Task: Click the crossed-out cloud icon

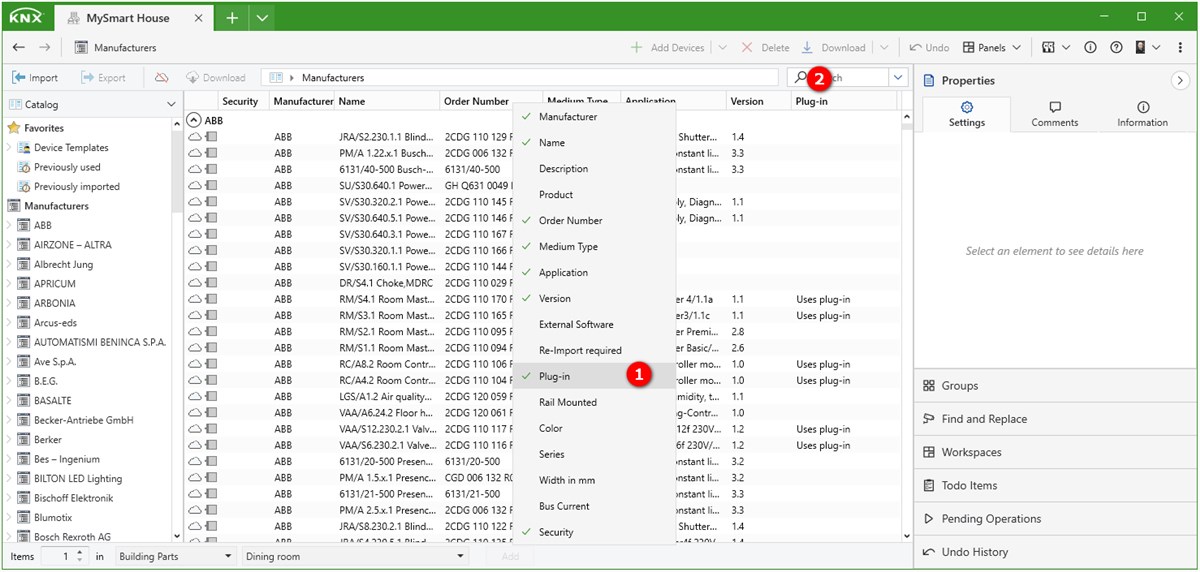Action: click(x=162, y=77)
